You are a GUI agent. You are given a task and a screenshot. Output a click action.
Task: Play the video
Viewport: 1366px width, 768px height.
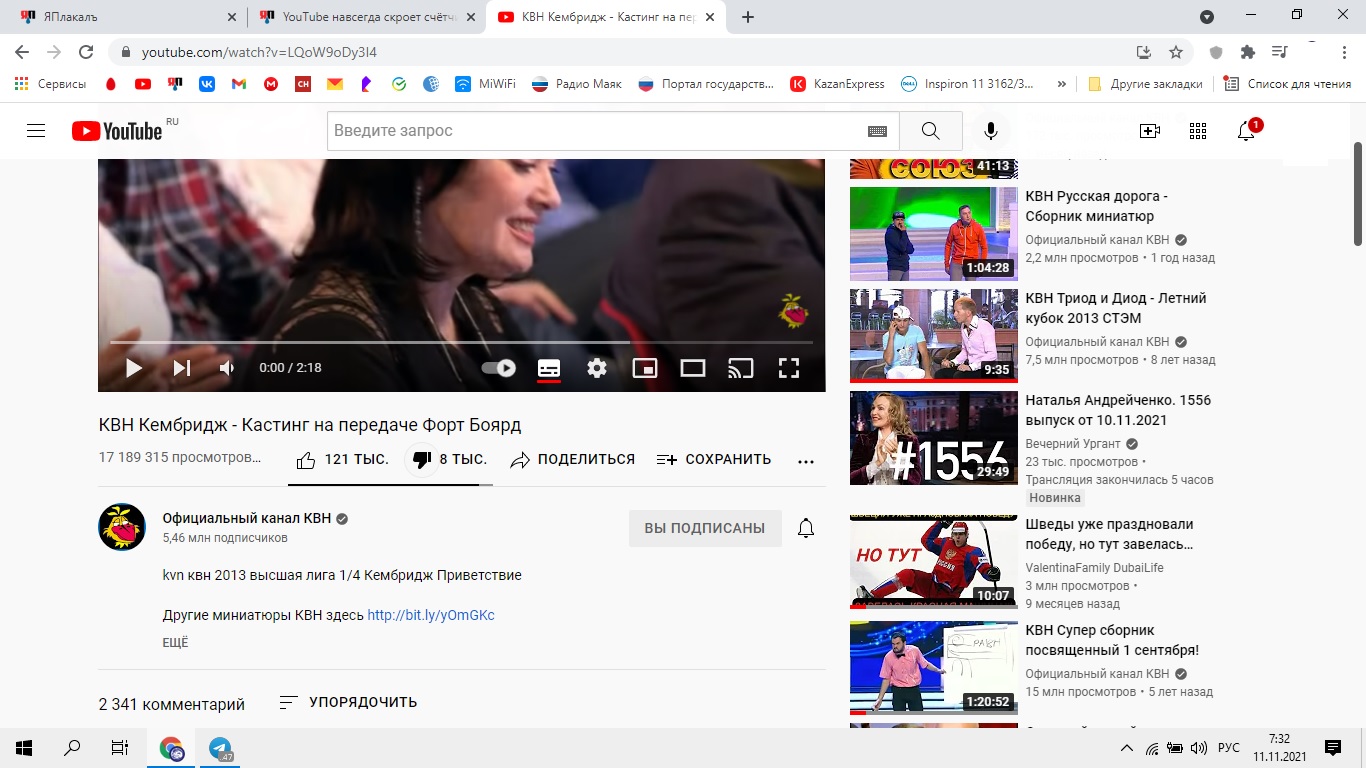point(133,368)
